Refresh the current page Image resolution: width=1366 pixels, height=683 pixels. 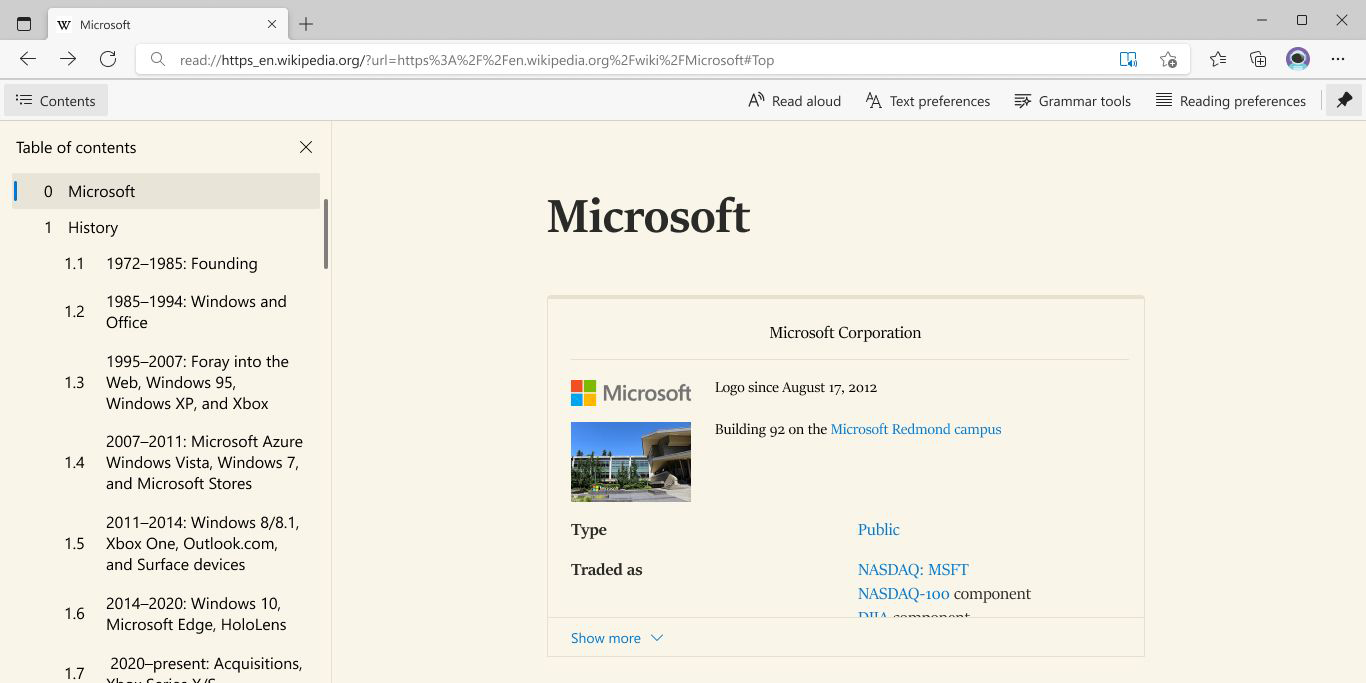click(x=108, y=59)
